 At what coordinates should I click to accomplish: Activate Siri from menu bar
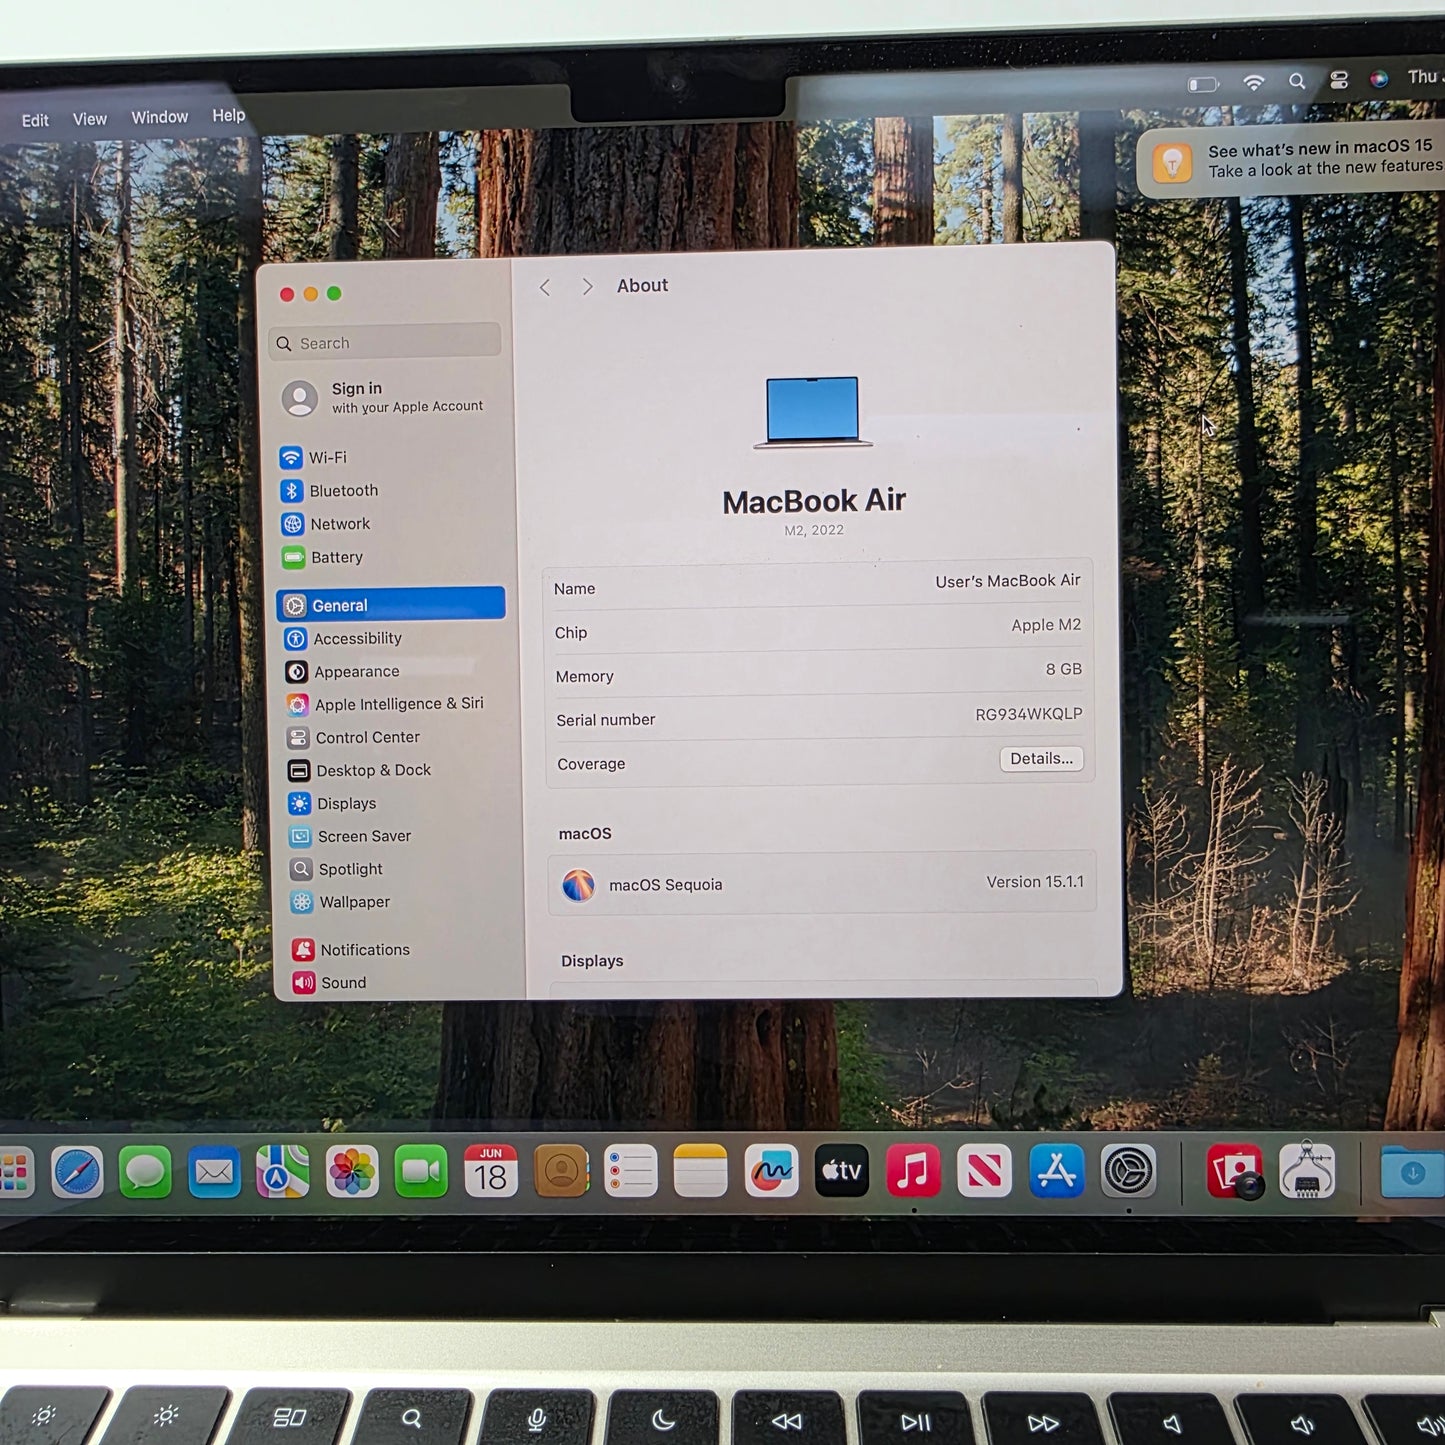point(1379,79)
